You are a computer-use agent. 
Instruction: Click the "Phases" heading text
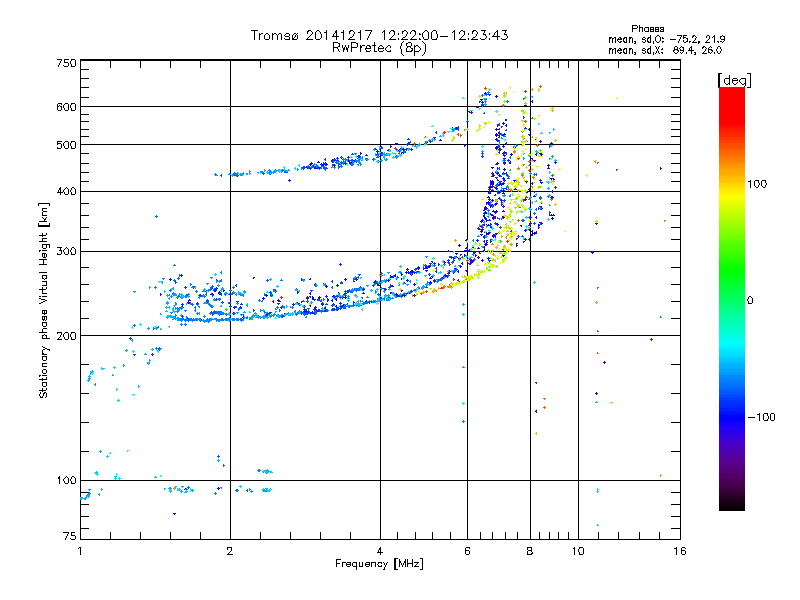pos(647,29)
